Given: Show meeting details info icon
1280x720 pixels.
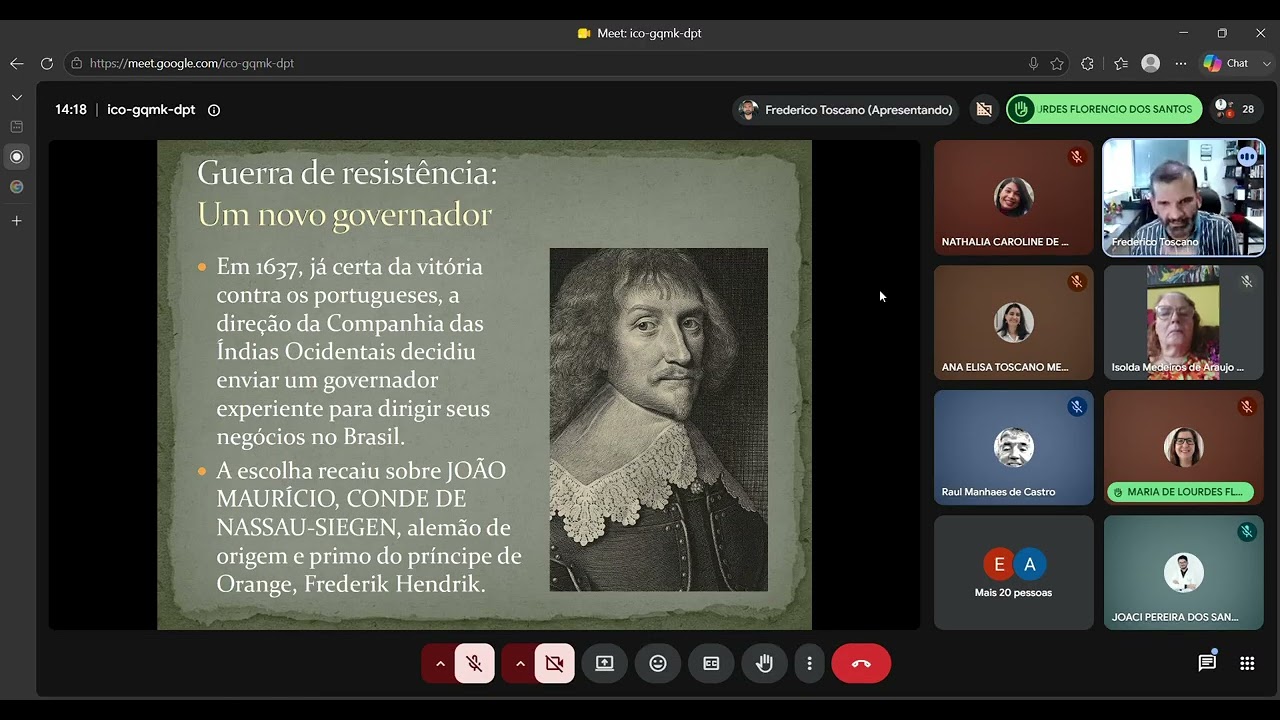Looking at the screenshot, I should coord(213,110).
